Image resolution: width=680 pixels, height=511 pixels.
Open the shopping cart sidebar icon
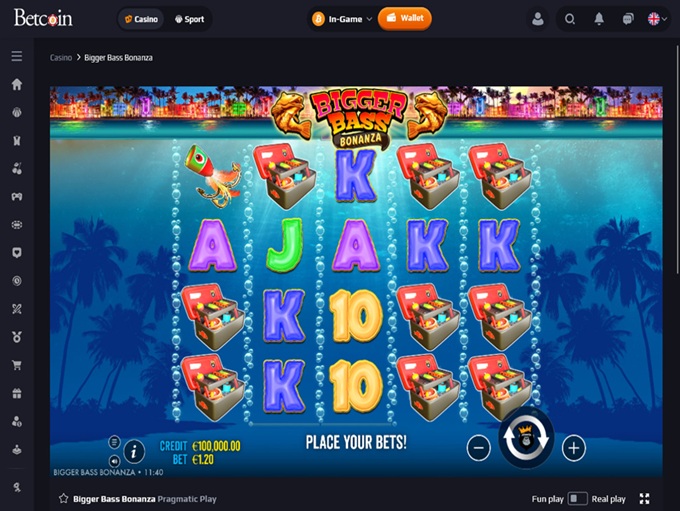tap(17, 365)
